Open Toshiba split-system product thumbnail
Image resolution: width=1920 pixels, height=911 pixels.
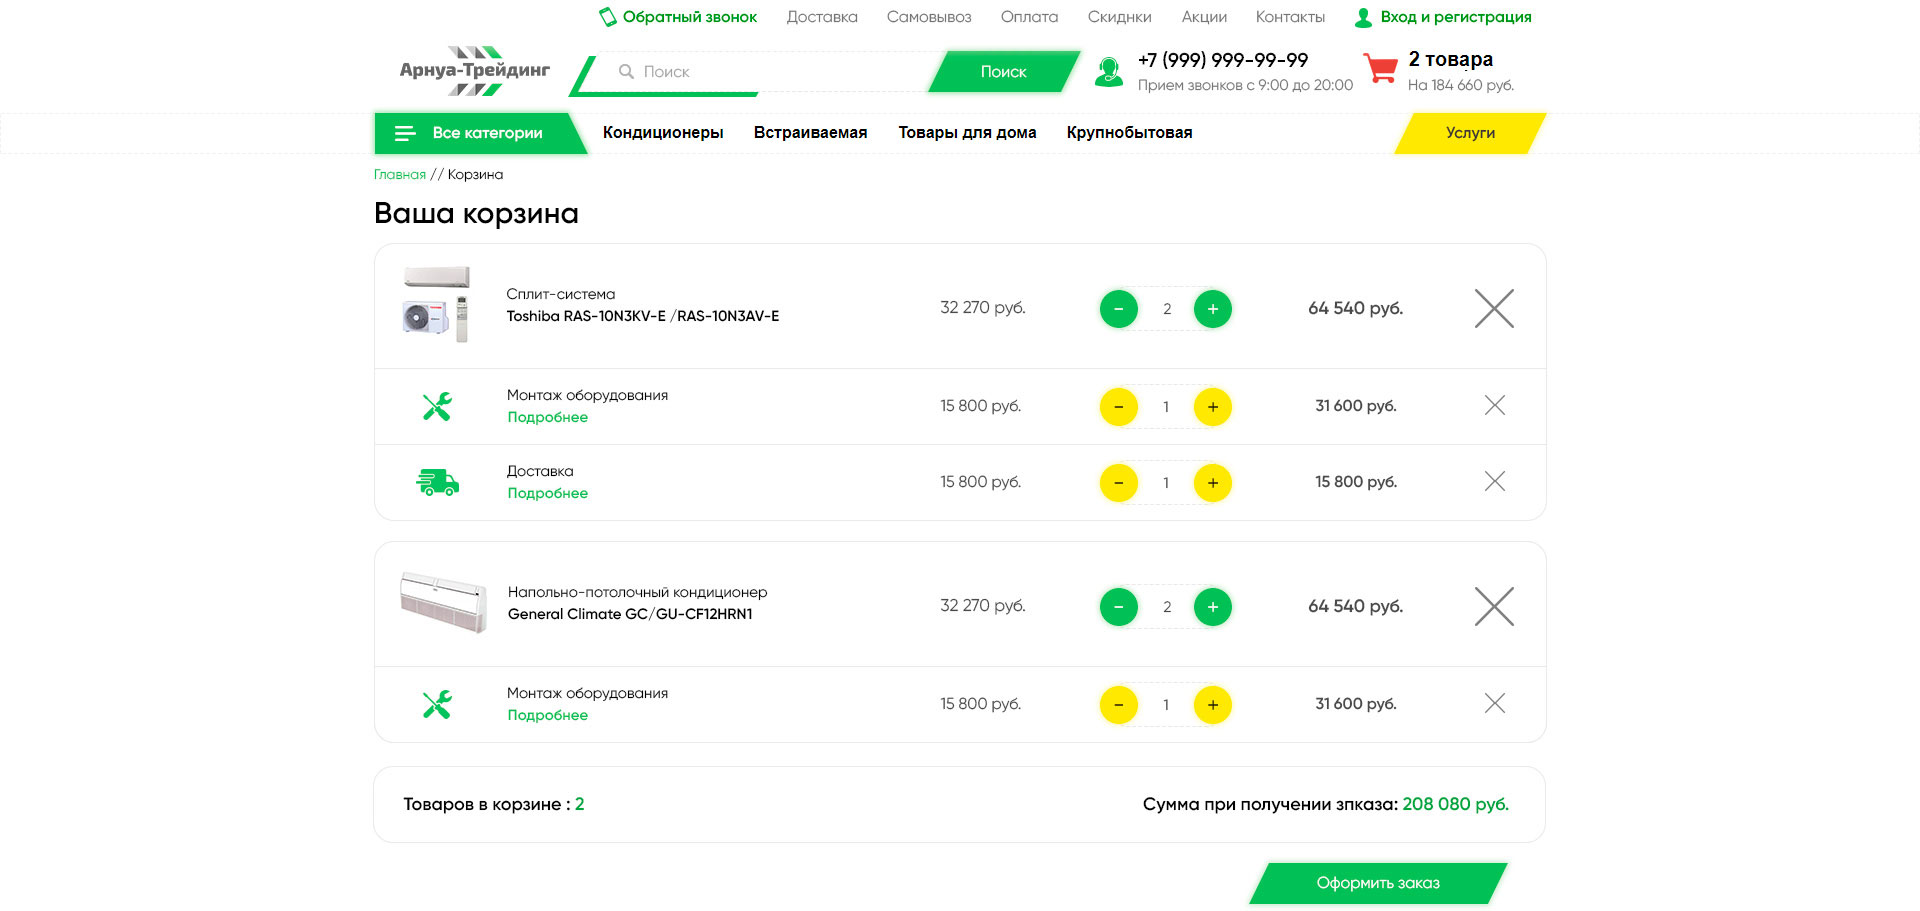point(436,305)
